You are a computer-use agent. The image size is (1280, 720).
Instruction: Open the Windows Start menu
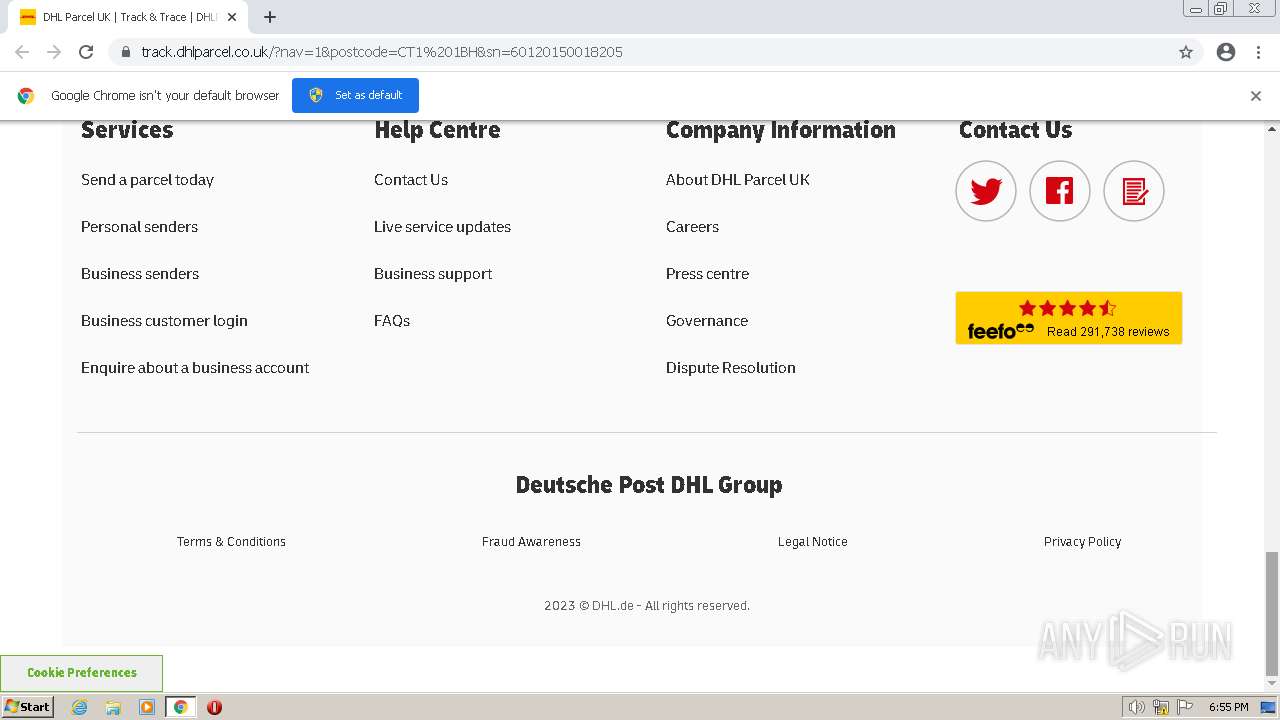27,707
